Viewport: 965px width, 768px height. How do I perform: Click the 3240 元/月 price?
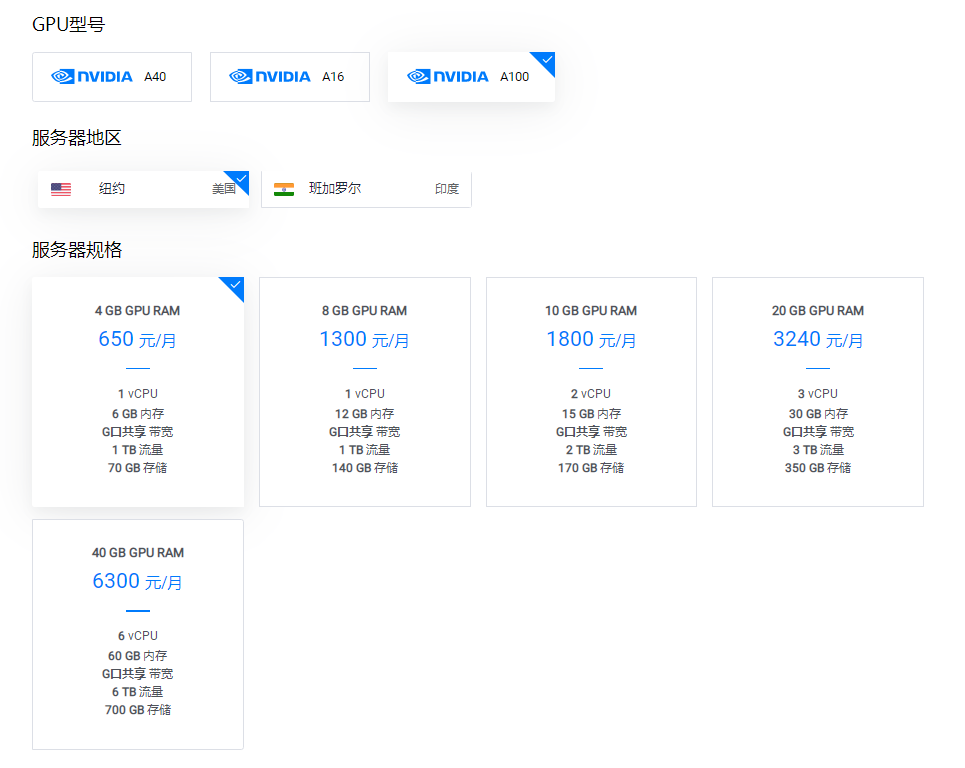pos(818,339)
